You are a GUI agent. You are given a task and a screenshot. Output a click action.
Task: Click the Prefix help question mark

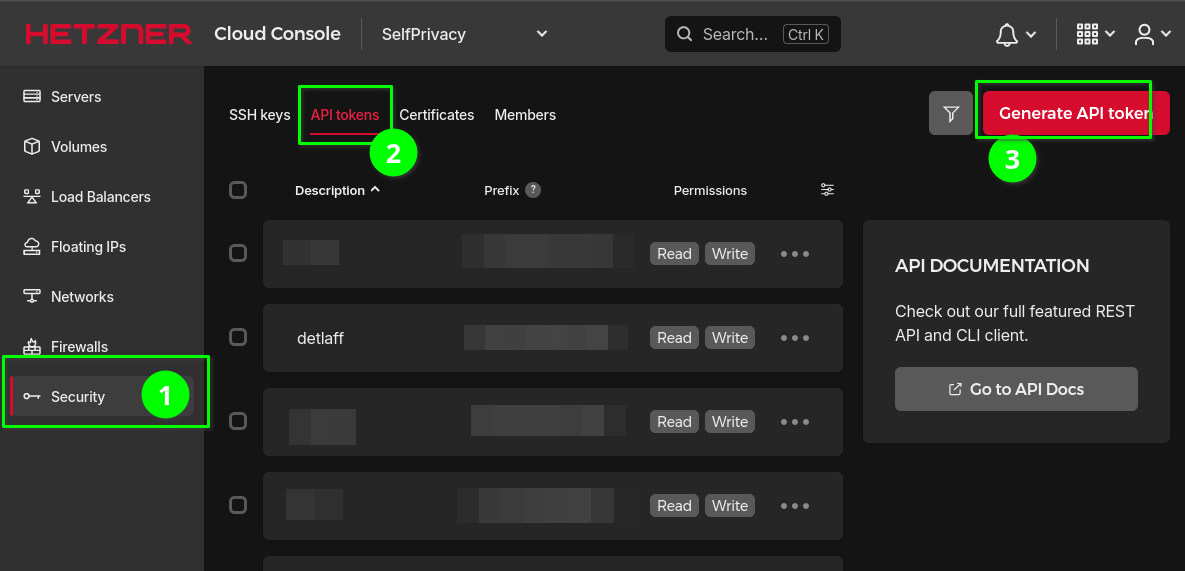pyautogui.click(x=533, y=190)
